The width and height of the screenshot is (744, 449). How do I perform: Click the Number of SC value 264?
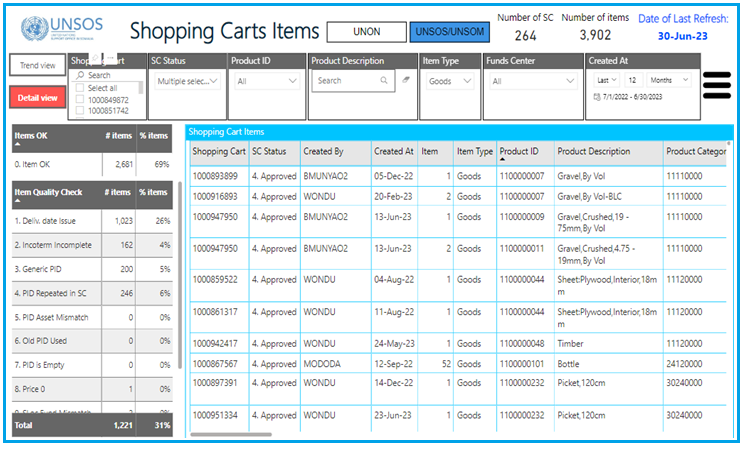click(x=525, y=36)
